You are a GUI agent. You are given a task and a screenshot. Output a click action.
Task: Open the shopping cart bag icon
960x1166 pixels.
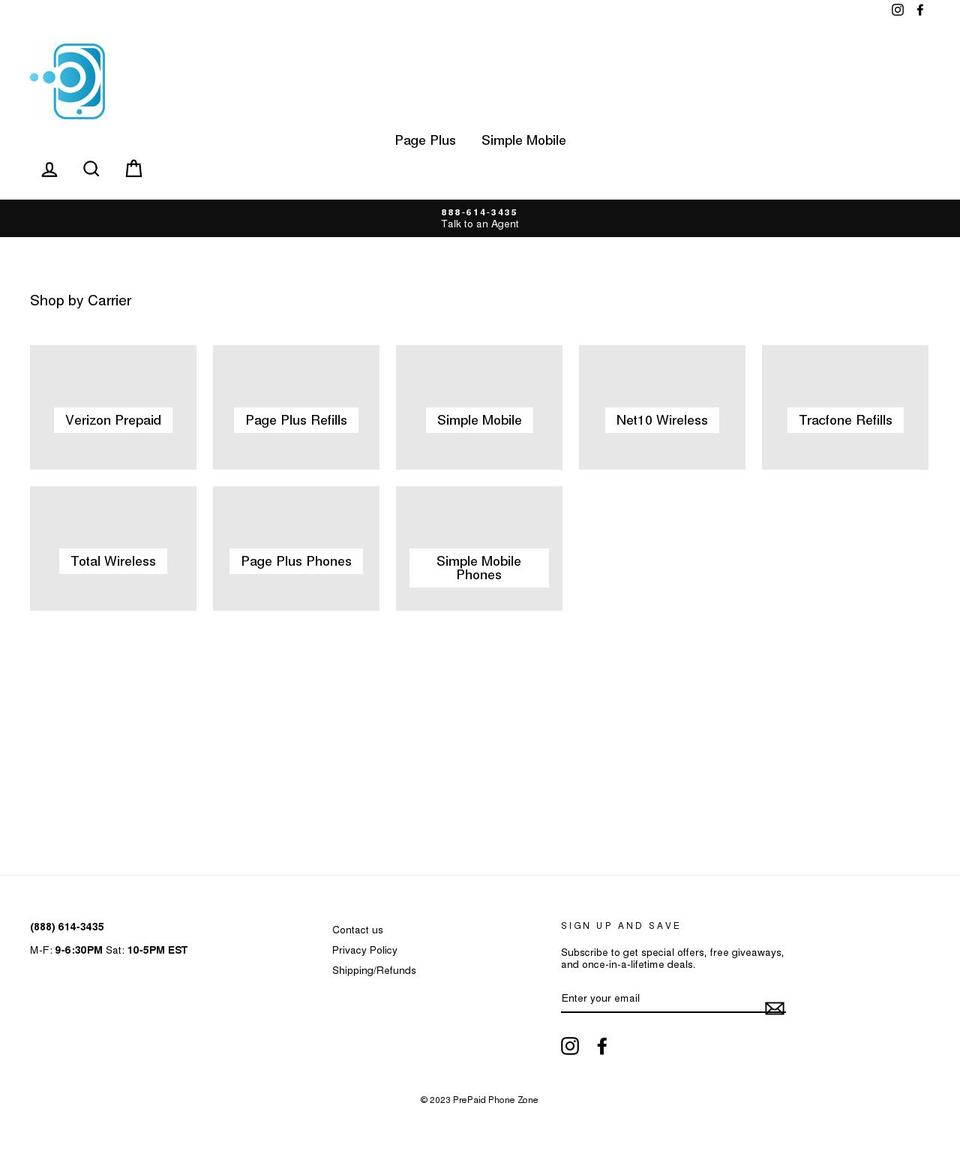pos(134,169)
